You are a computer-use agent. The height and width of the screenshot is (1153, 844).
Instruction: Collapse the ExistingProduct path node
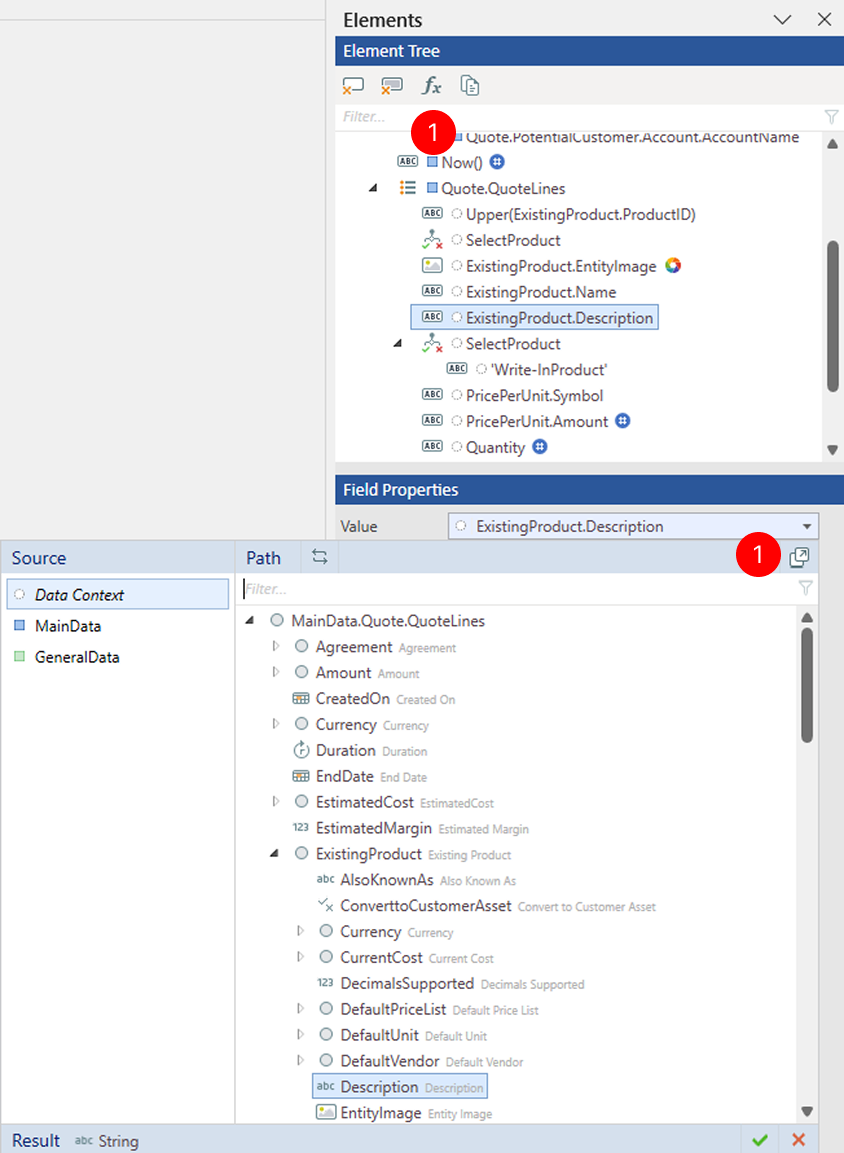click(x=274, y=854)
